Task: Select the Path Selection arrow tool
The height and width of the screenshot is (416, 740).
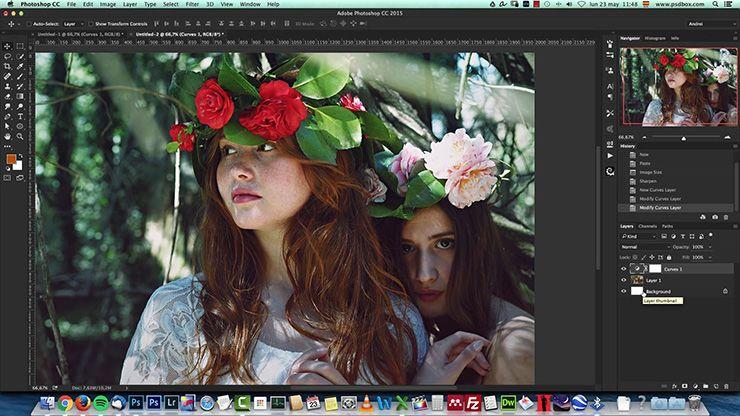Action: (7, 126)
